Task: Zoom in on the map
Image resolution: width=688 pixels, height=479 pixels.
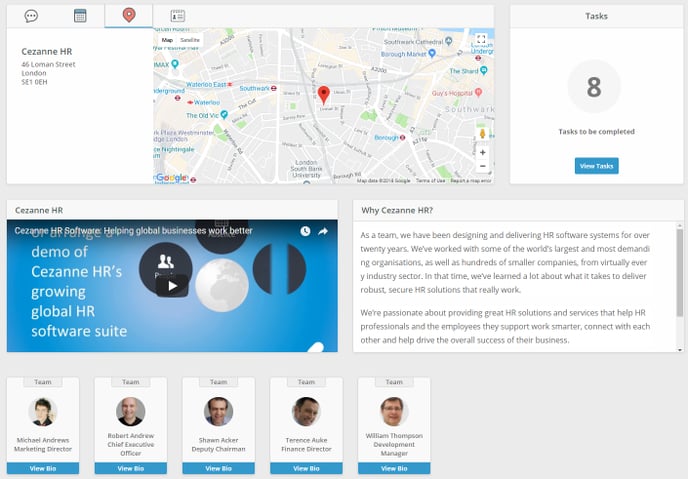Action: (x=483, y=153)
